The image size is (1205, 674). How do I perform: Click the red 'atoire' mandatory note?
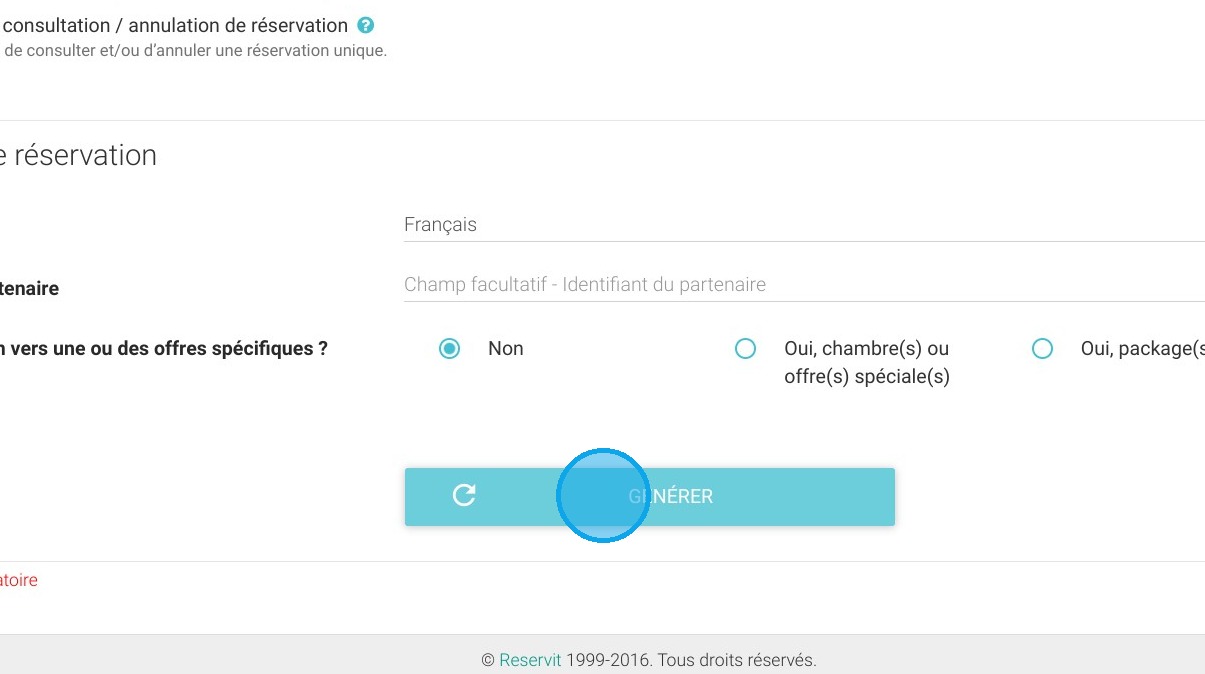[19, 580]
